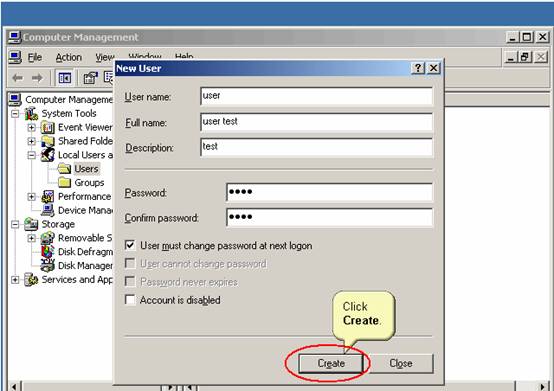Uncheck User must change password at next logon
The image size is (554, 391).
pos(130,245)
